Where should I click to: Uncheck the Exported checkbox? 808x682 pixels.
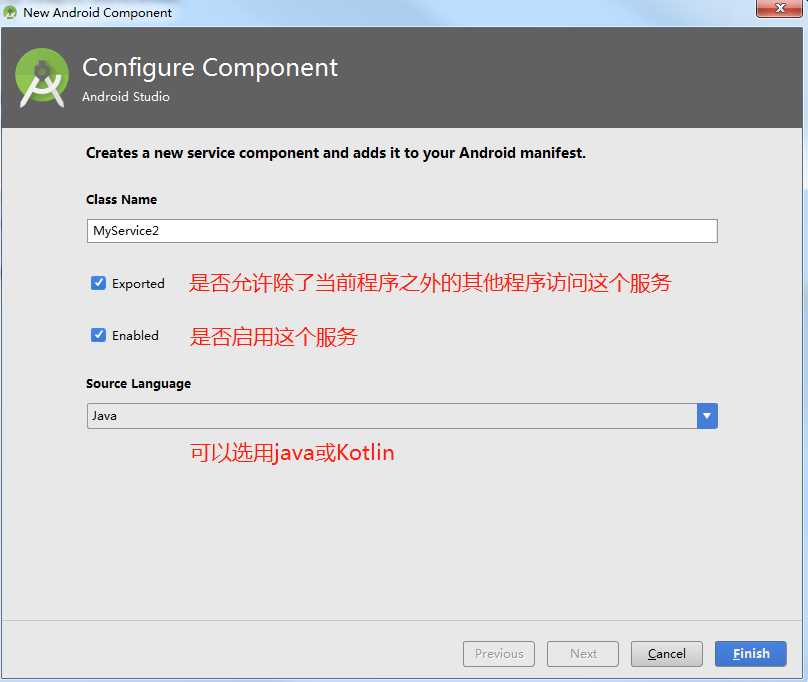[98, 283]
